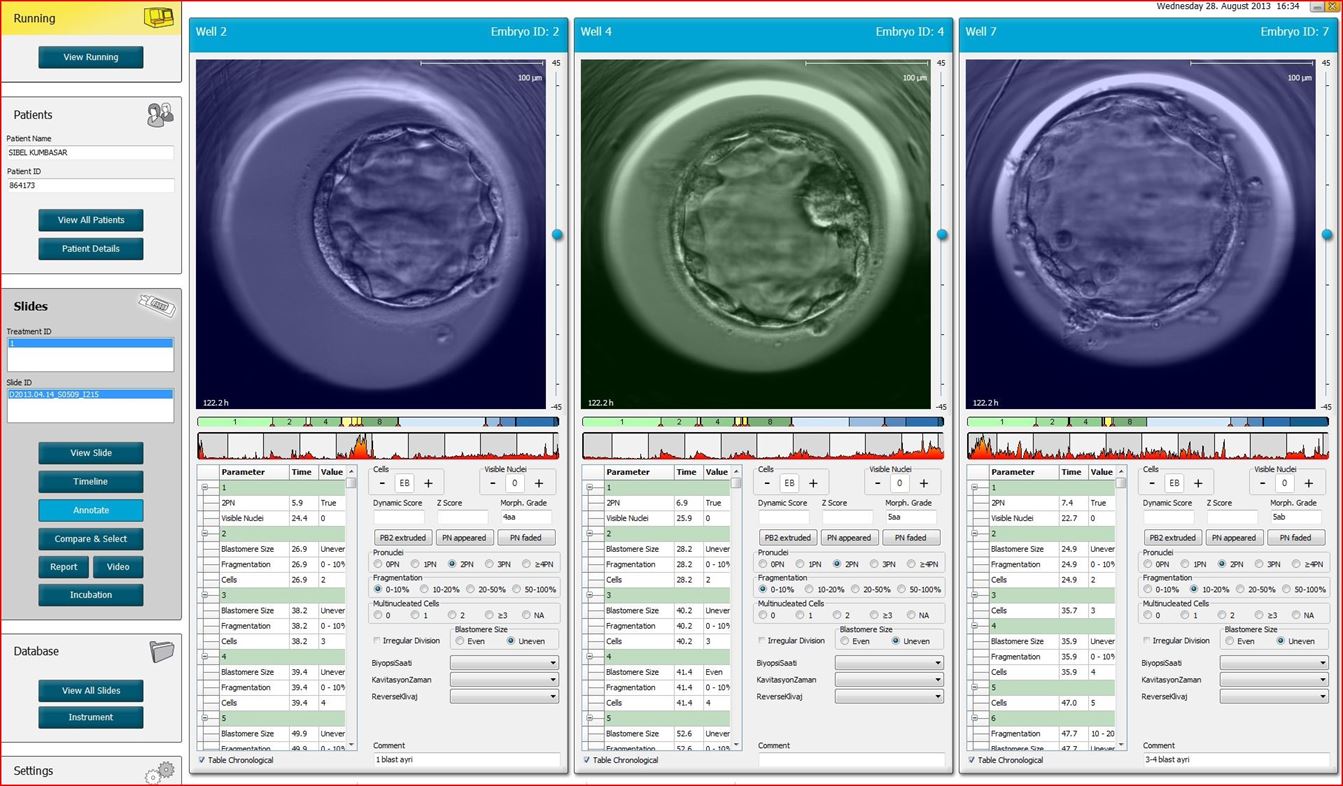
Task: Select Even blastomere size in Well 7
Action: [x=1231, y=641]
